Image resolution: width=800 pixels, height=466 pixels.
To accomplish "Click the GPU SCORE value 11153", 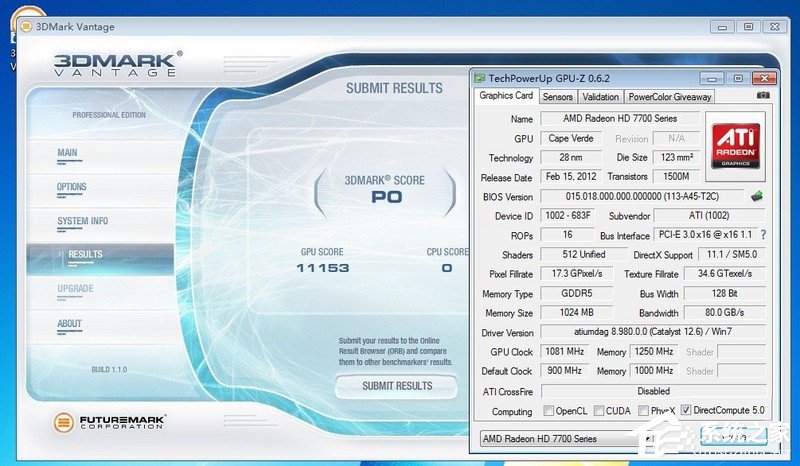I will tap(322, 268).
